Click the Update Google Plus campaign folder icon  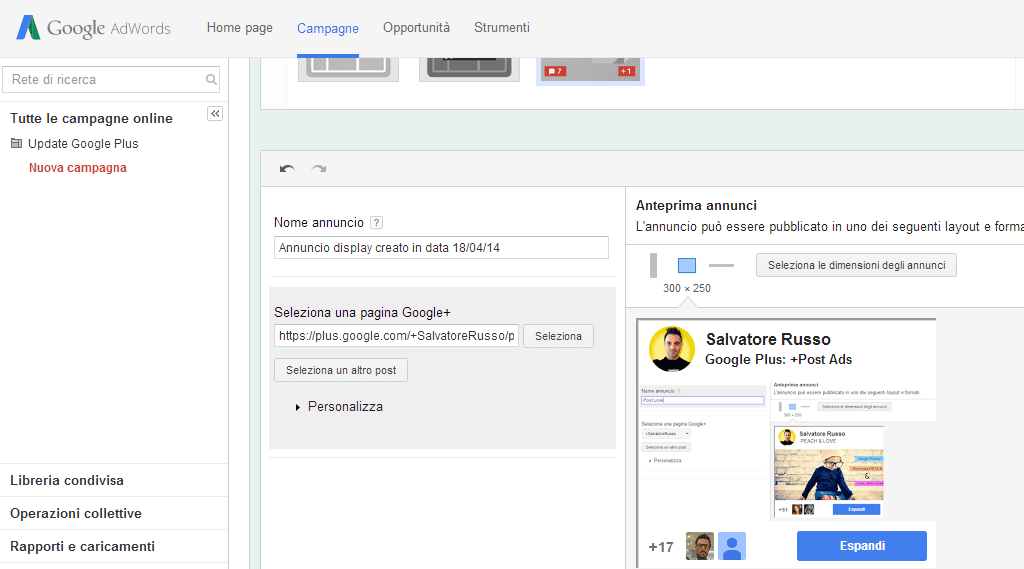click(16, 143)
